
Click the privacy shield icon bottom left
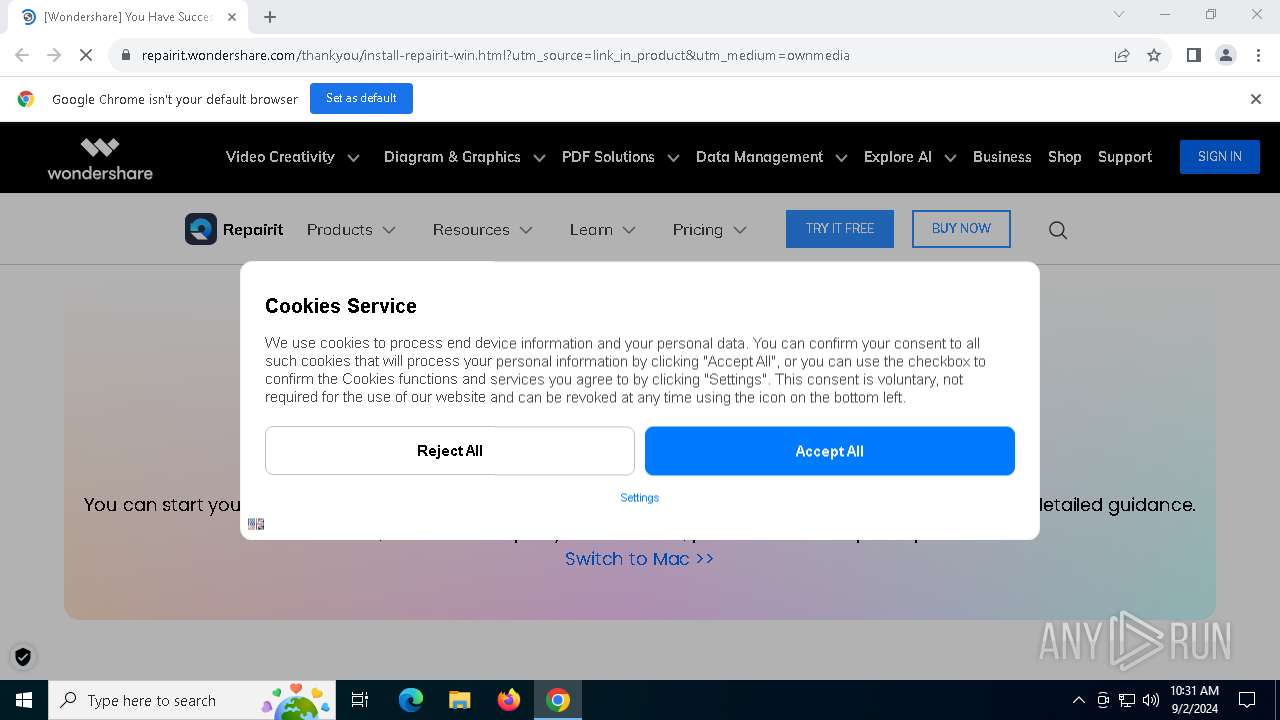[x=23, y=657]
